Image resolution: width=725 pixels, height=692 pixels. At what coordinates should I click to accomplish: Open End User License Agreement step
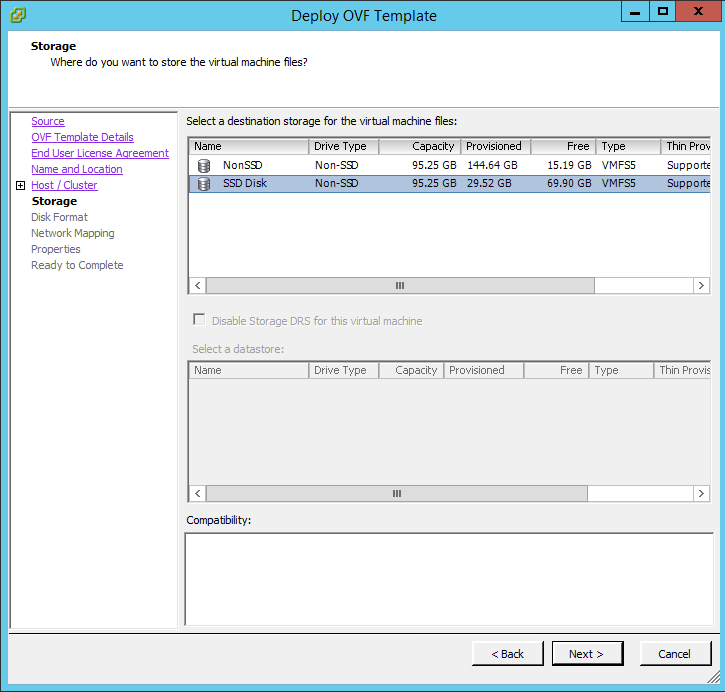[x=100, y=153]
